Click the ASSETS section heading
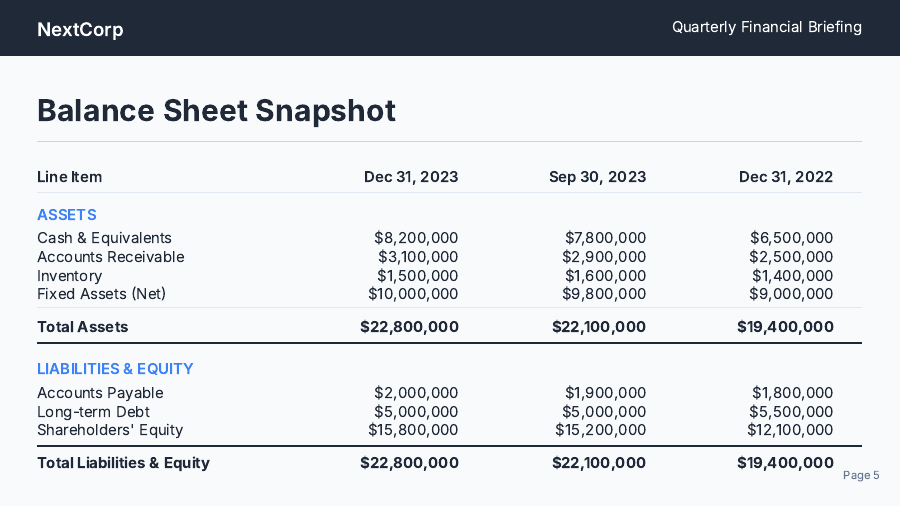This screenshot has height=507, width=900. pyautogui.click(x=66, y=215)
